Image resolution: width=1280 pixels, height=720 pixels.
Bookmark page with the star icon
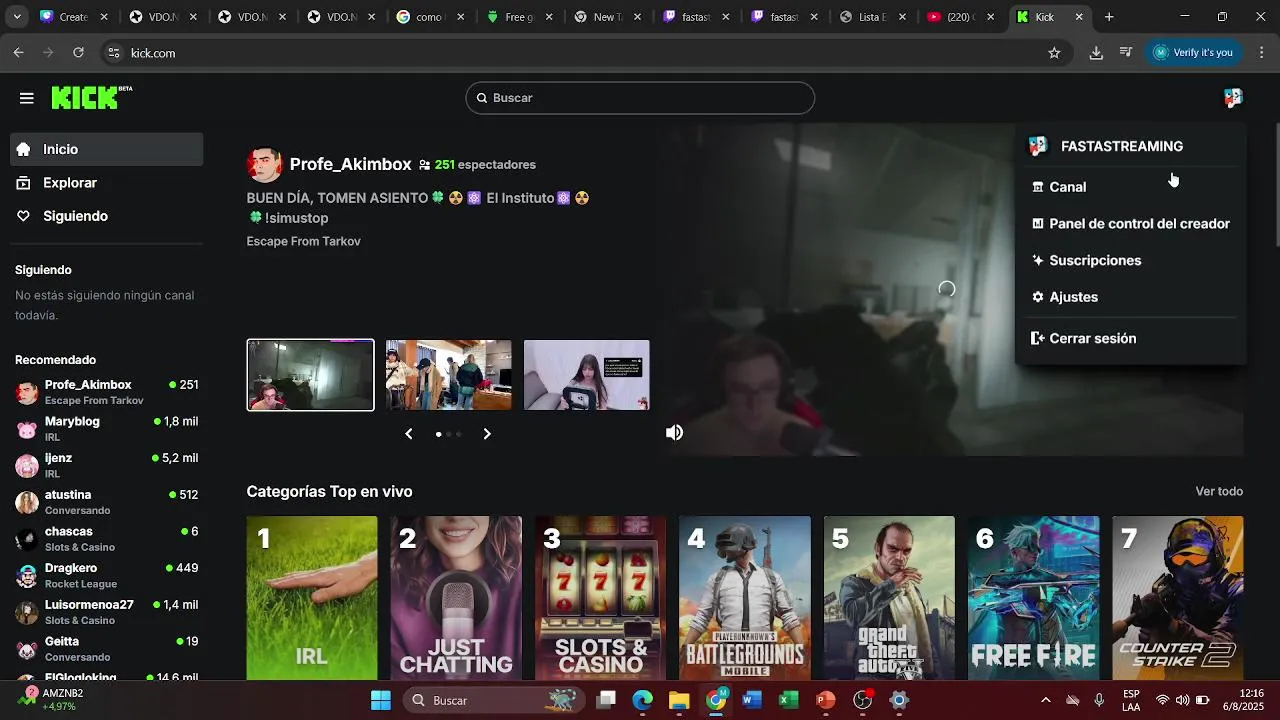pos(1054,53)
